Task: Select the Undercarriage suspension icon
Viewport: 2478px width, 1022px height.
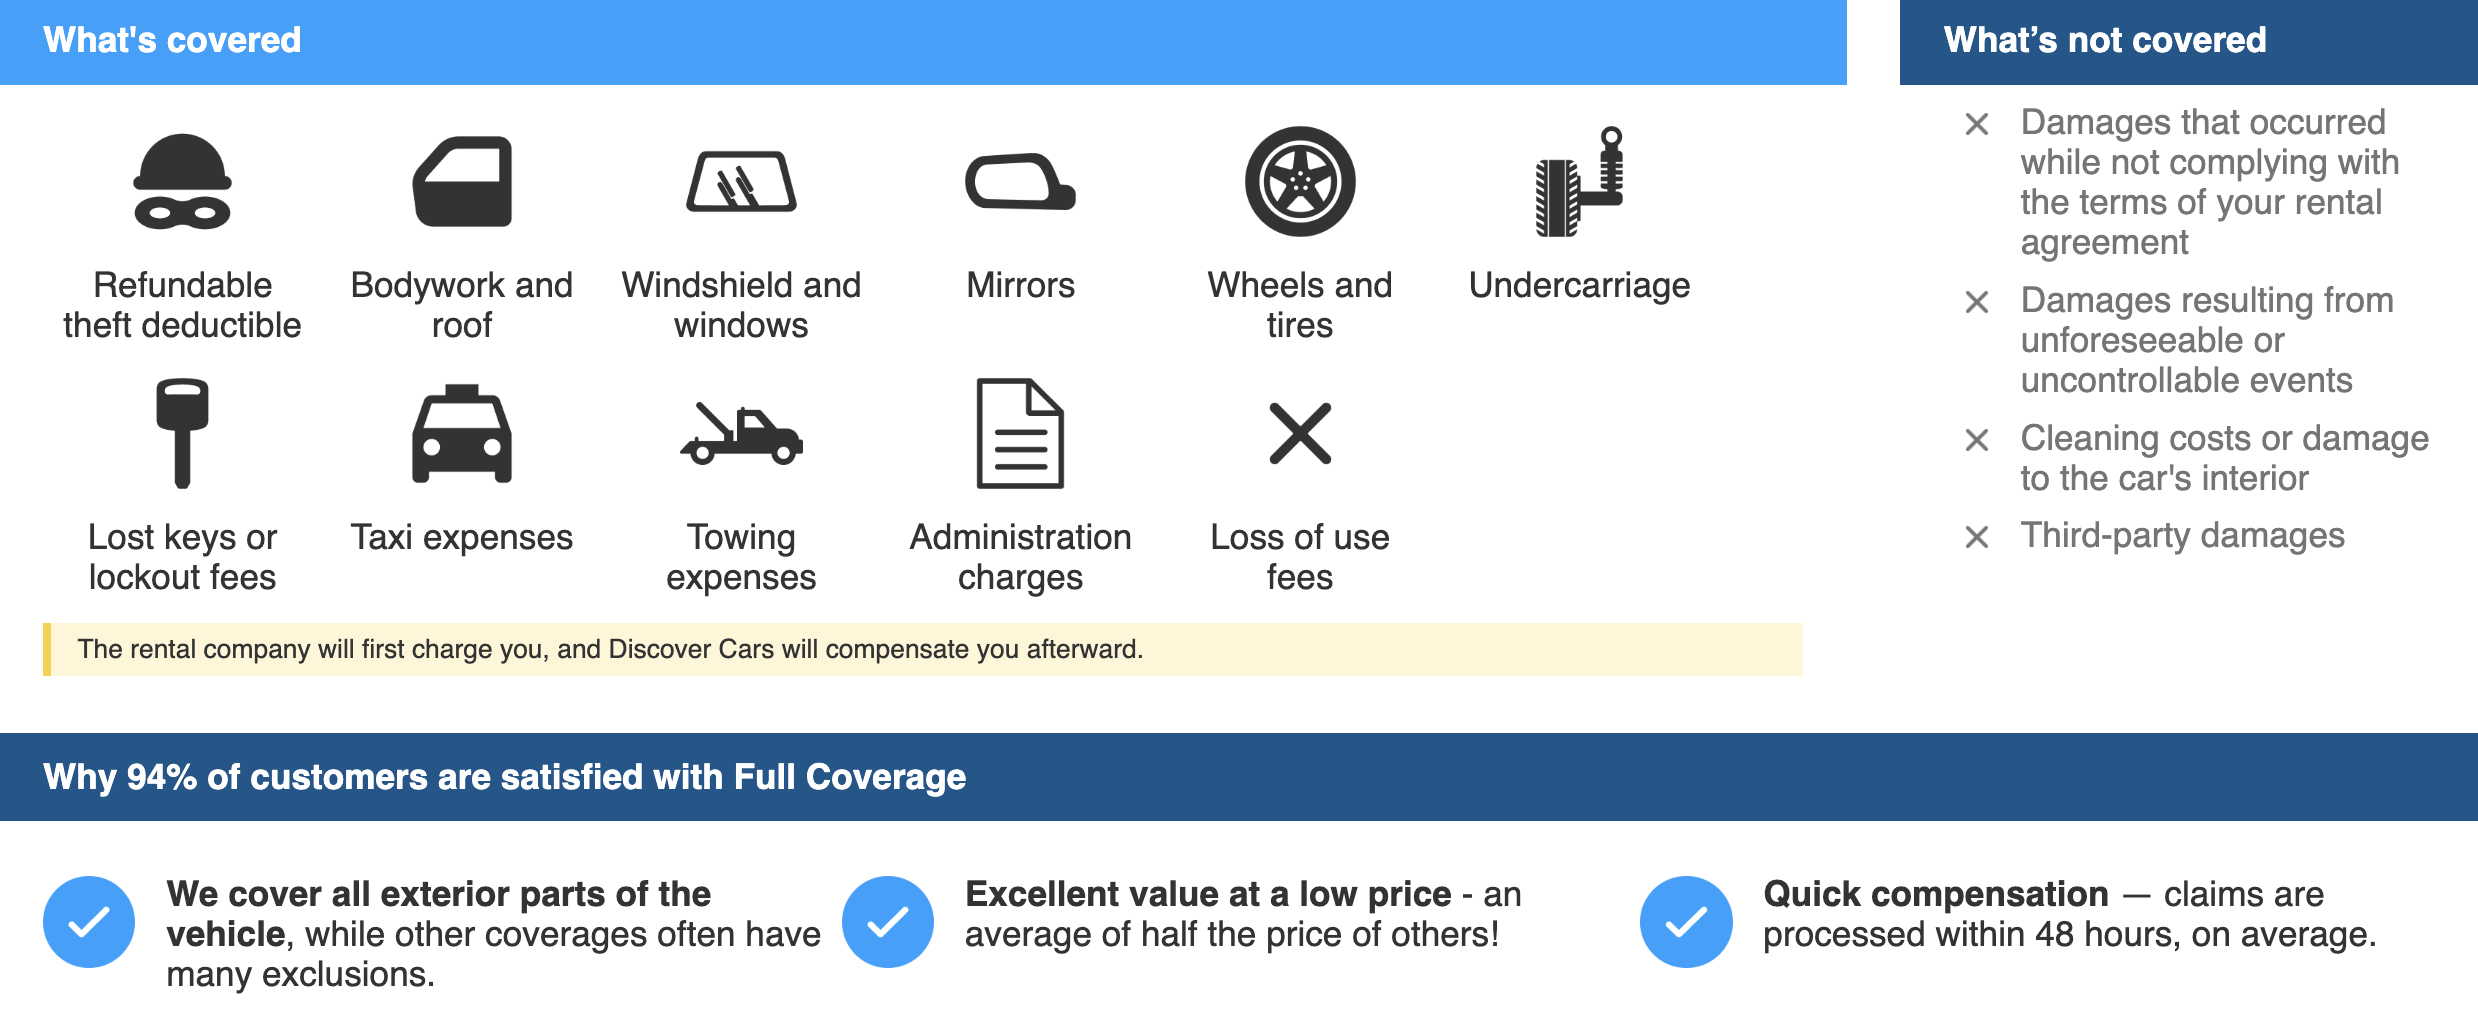Action: click(1579, 181)
